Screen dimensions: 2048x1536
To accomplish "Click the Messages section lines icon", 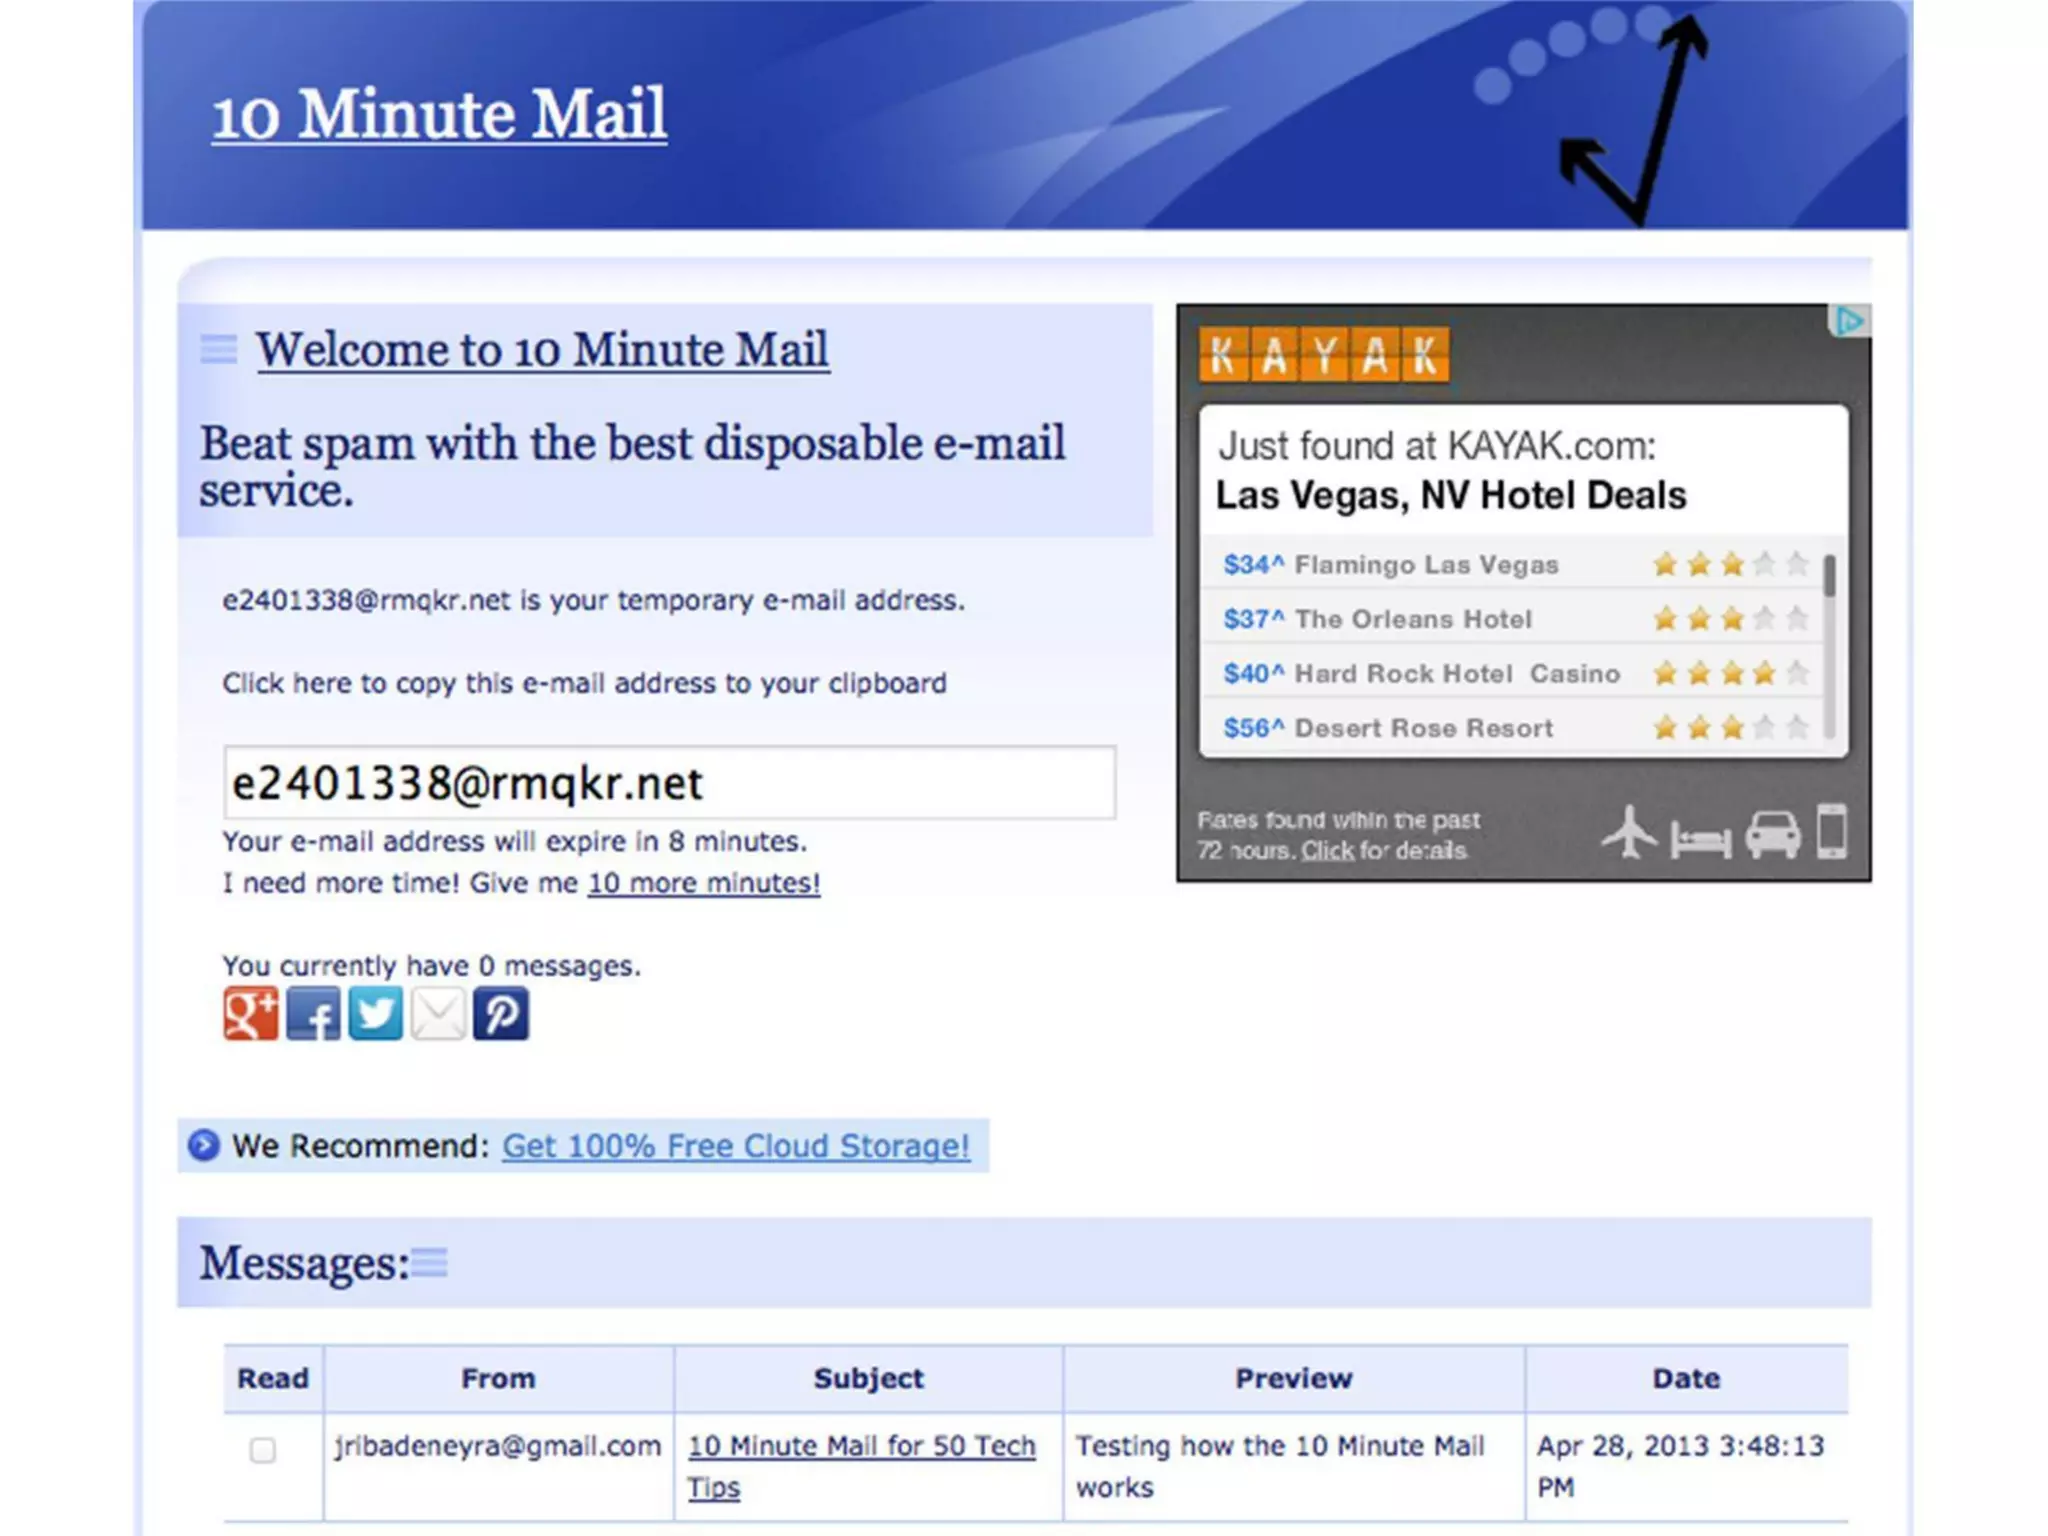I will pyautogui.click(x=430, y=1263).
